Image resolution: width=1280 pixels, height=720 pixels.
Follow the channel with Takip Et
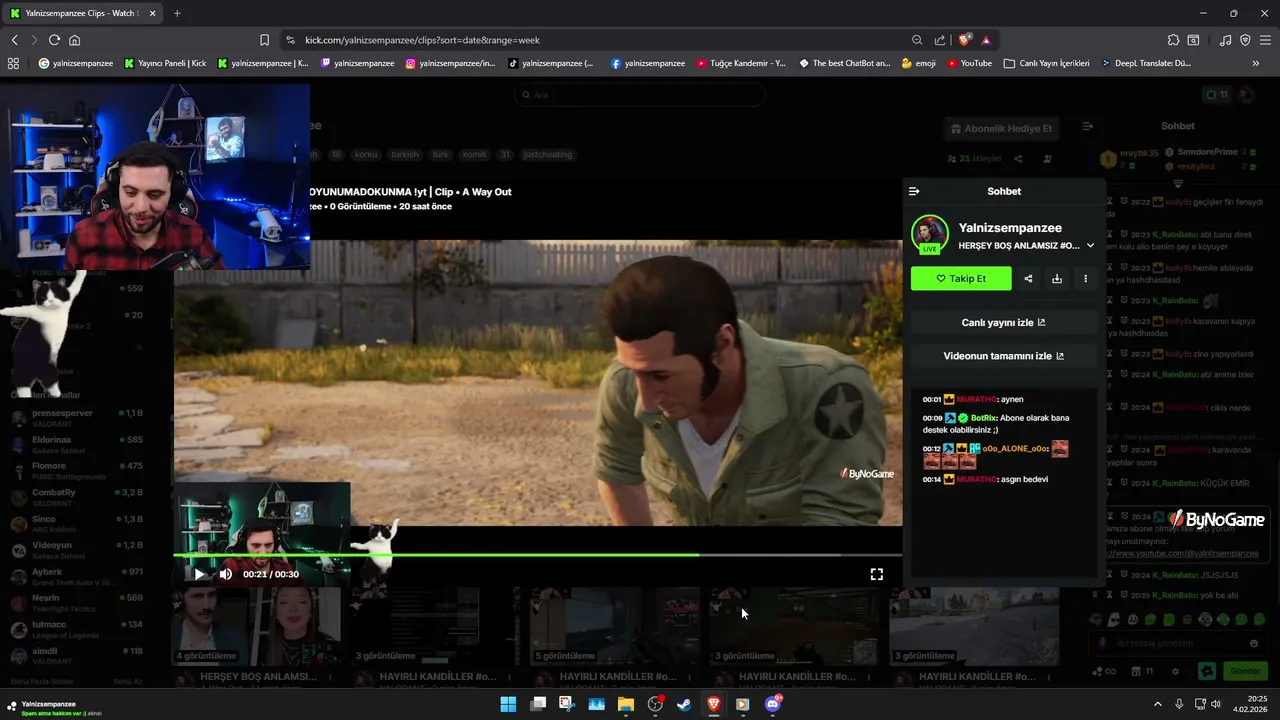click(x=961, y=279)
